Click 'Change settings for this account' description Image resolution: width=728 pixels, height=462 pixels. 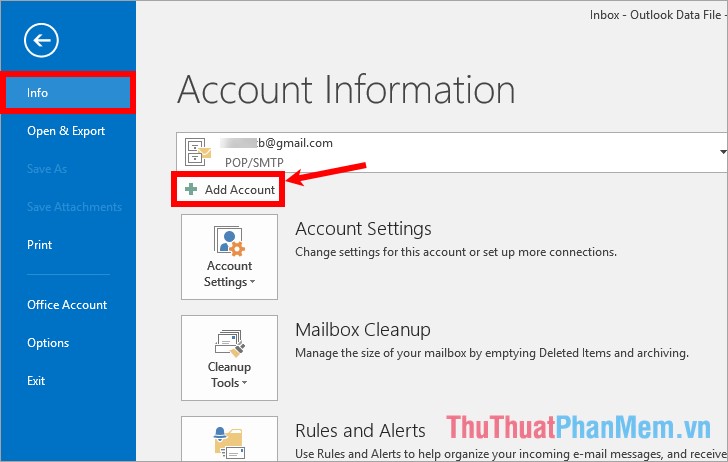click(456, 252)
